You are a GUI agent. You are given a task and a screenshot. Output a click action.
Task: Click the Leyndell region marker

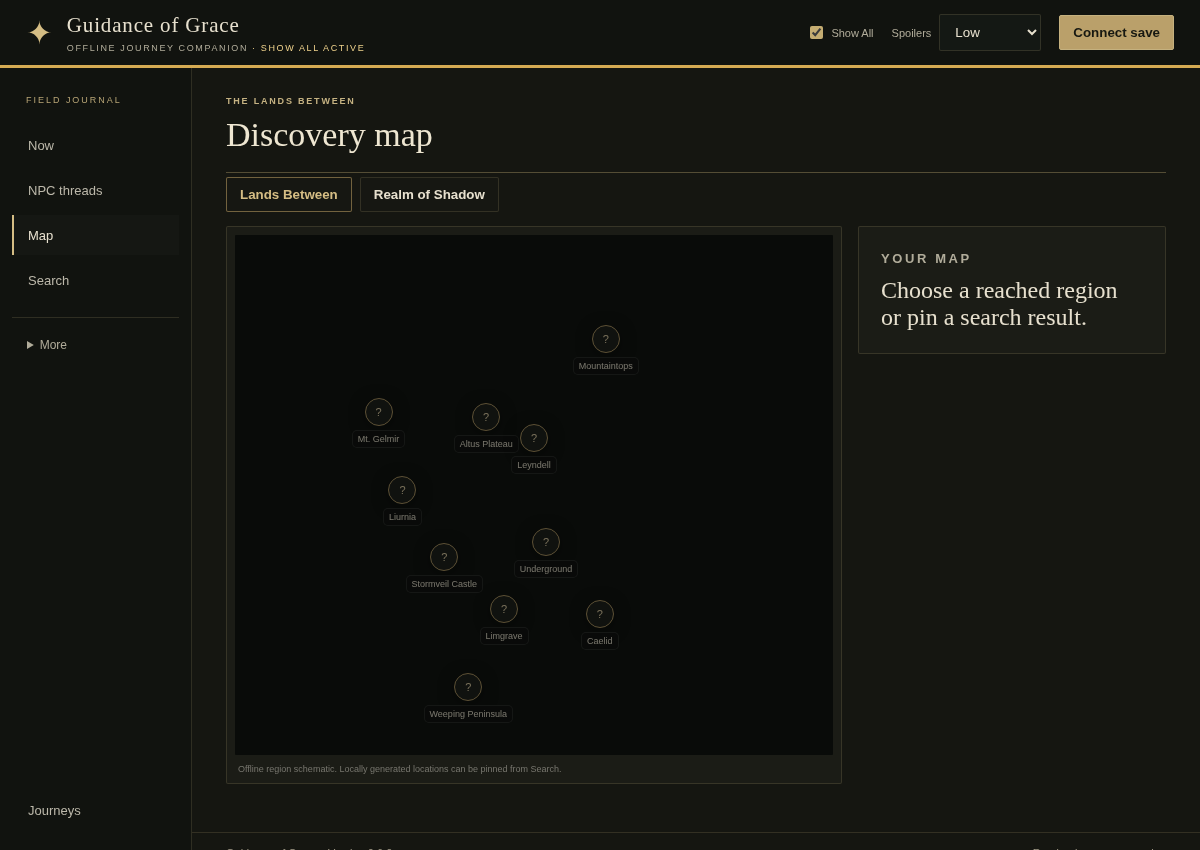tap(534, 438)
